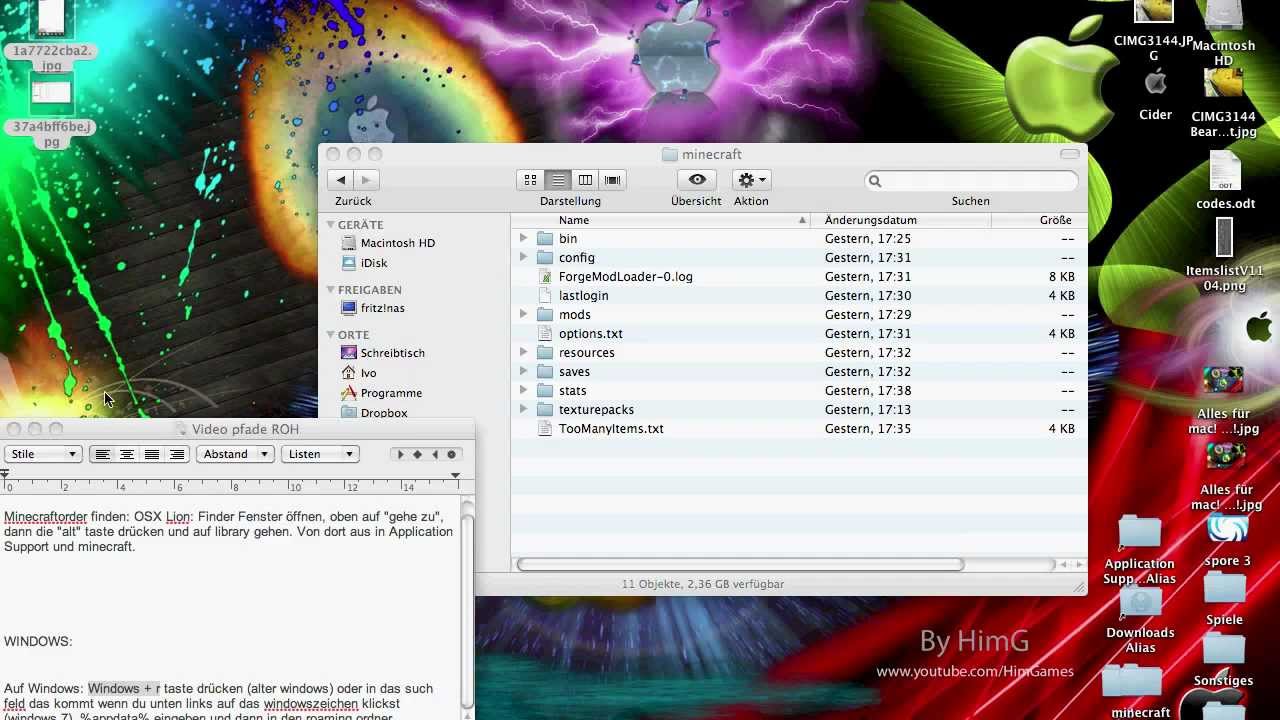Justify text in TextEdit
This screenshot has height=720, width=1280.
[x=152, y=454]
